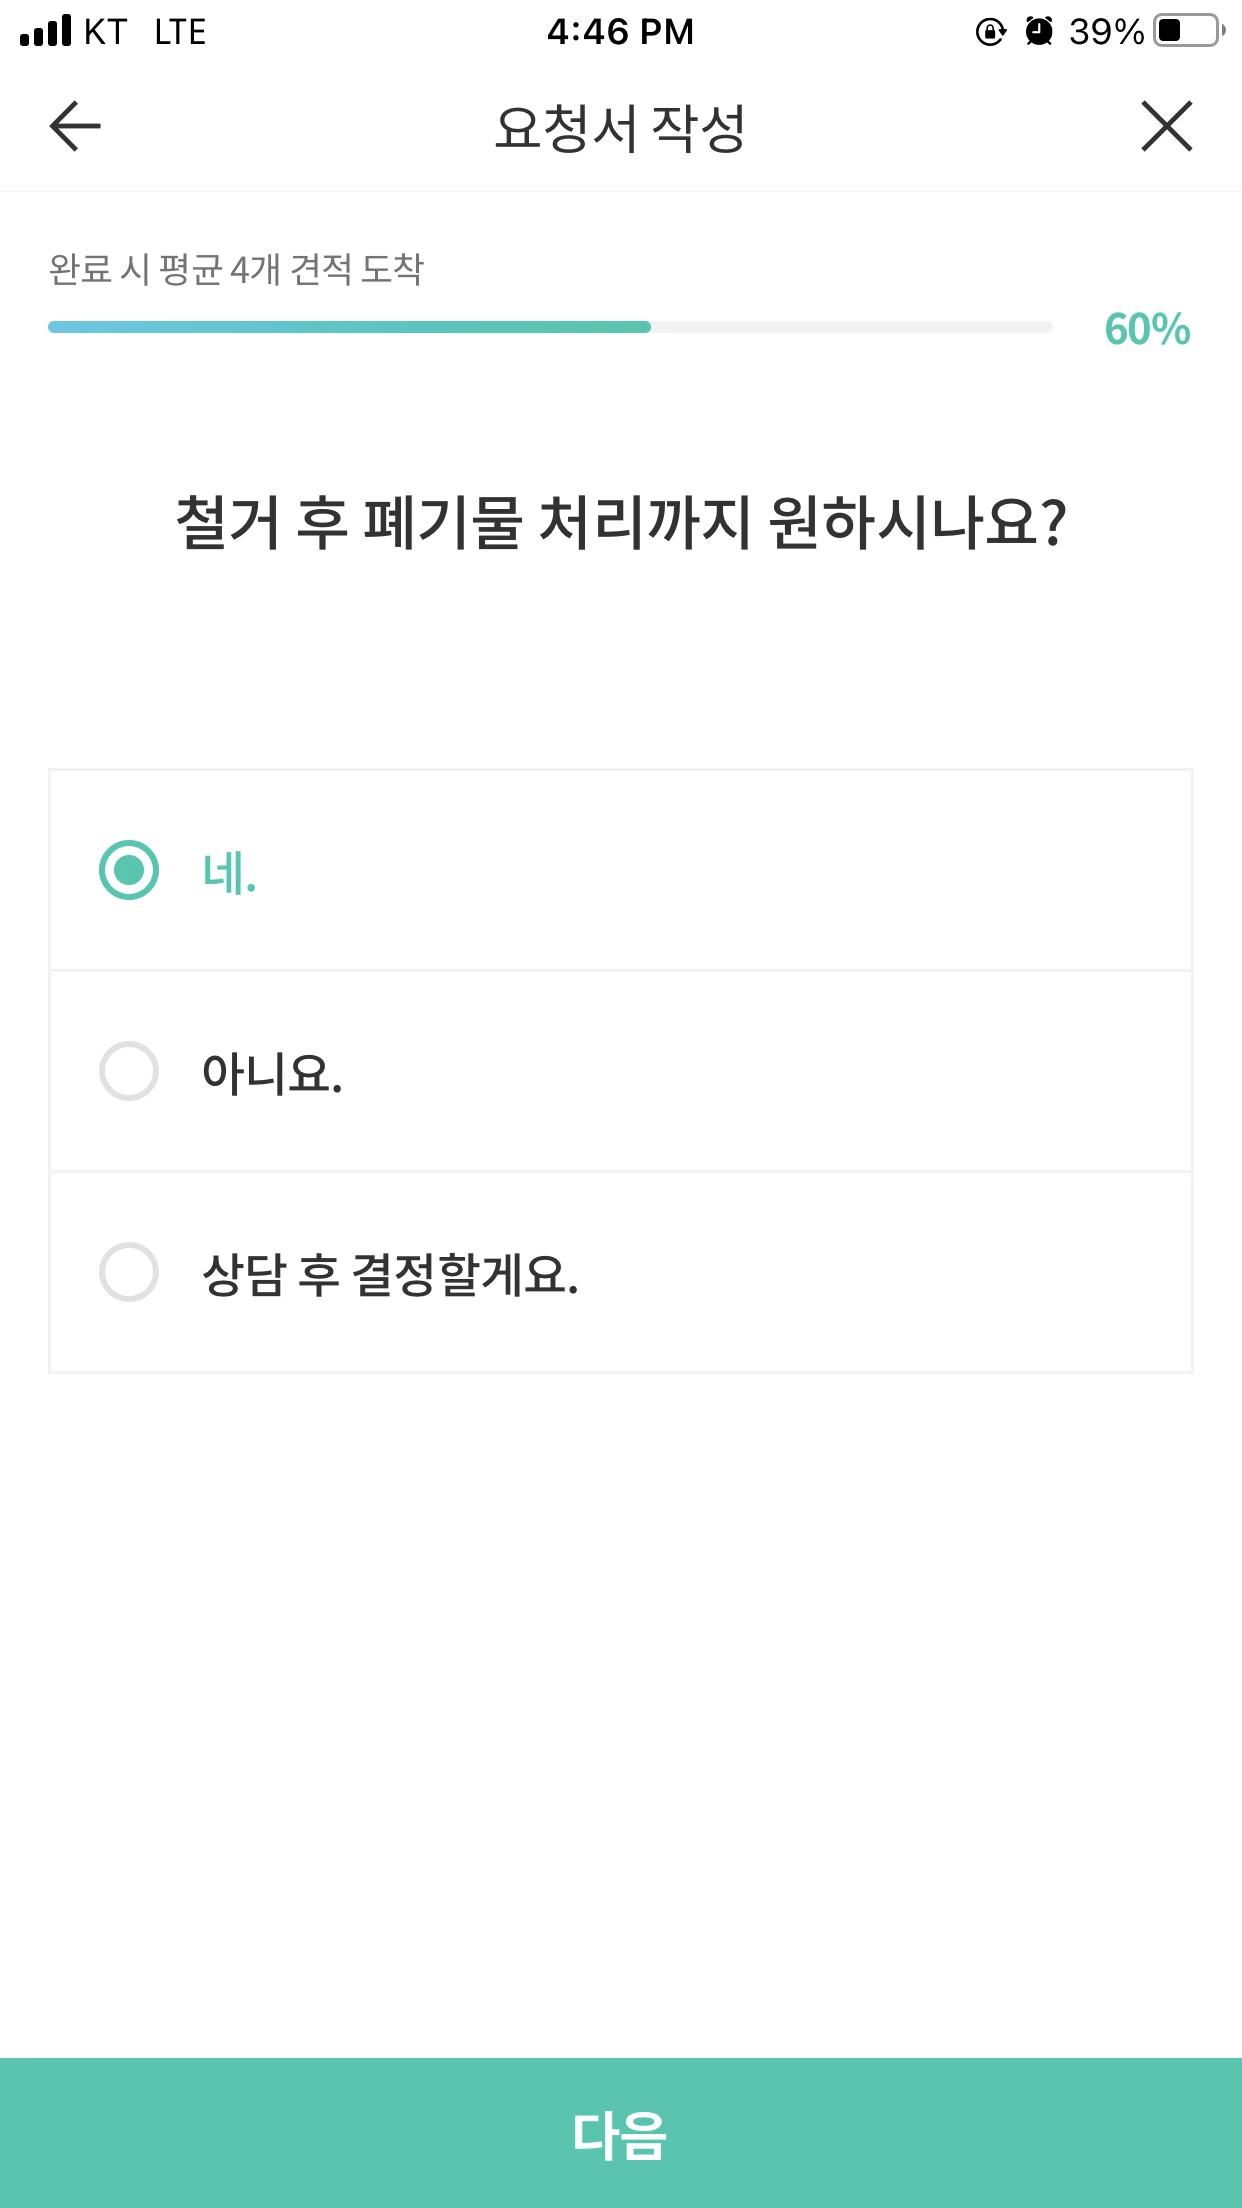Close the 요청서 작성 form

[x=1166, y=127]
